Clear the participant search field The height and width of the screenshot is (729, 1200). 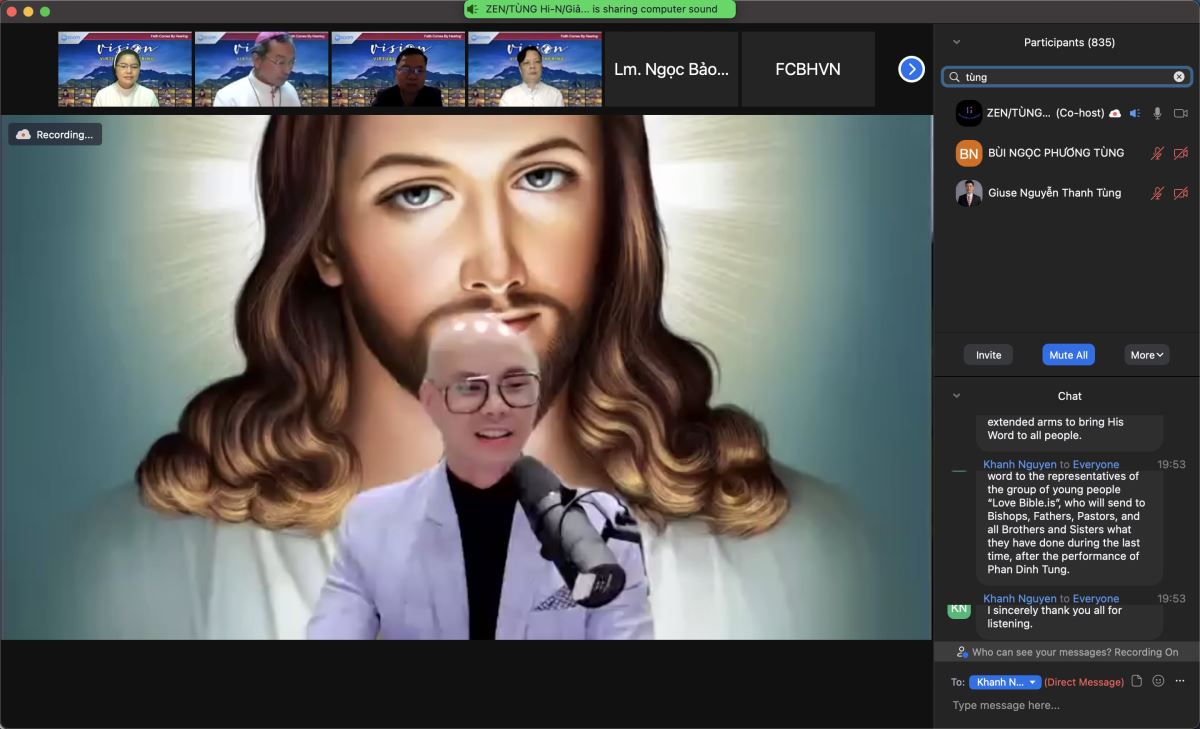[x=1179, y=77]
